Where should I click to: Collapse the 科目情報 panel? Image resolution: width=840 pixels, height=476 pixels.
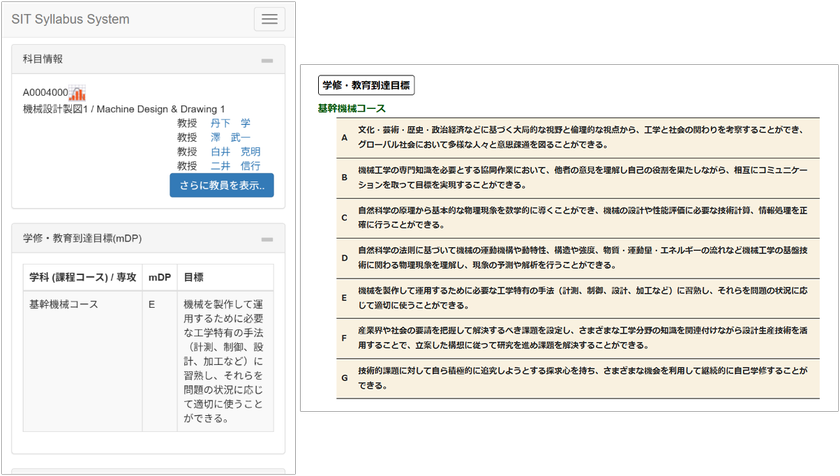pos(267,61)
